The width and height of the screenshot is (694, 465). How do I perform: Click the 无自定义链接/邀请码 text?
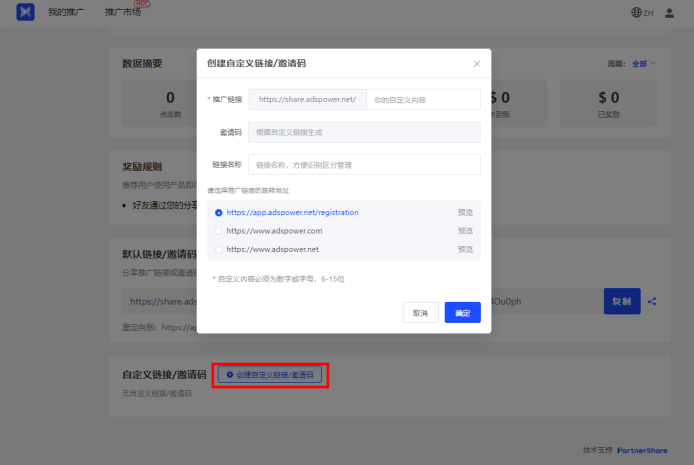[157, 393]
